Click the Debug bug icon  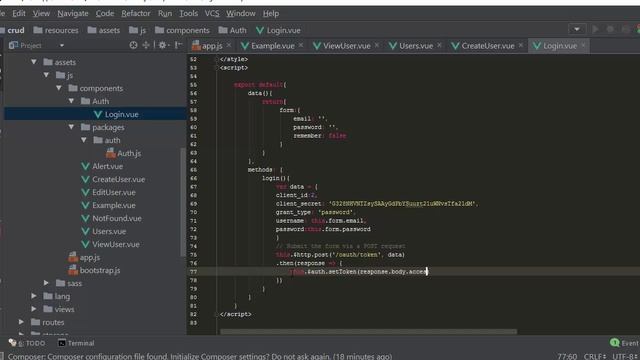point(610,29)
